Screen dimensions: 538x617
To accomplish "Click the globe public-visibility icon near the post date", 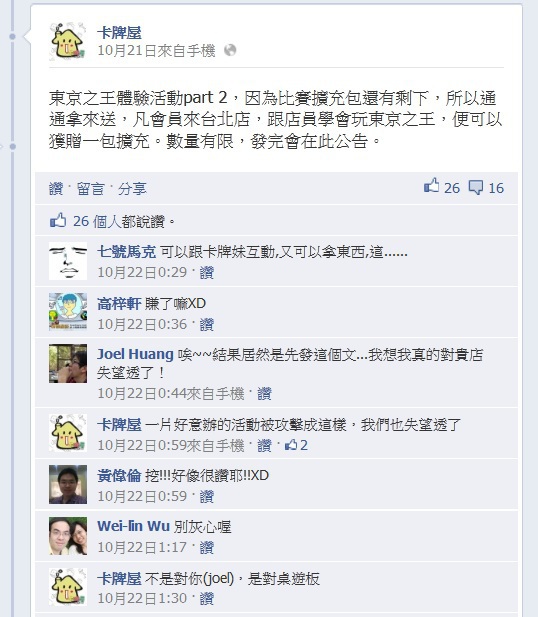I will coord(230,50).
